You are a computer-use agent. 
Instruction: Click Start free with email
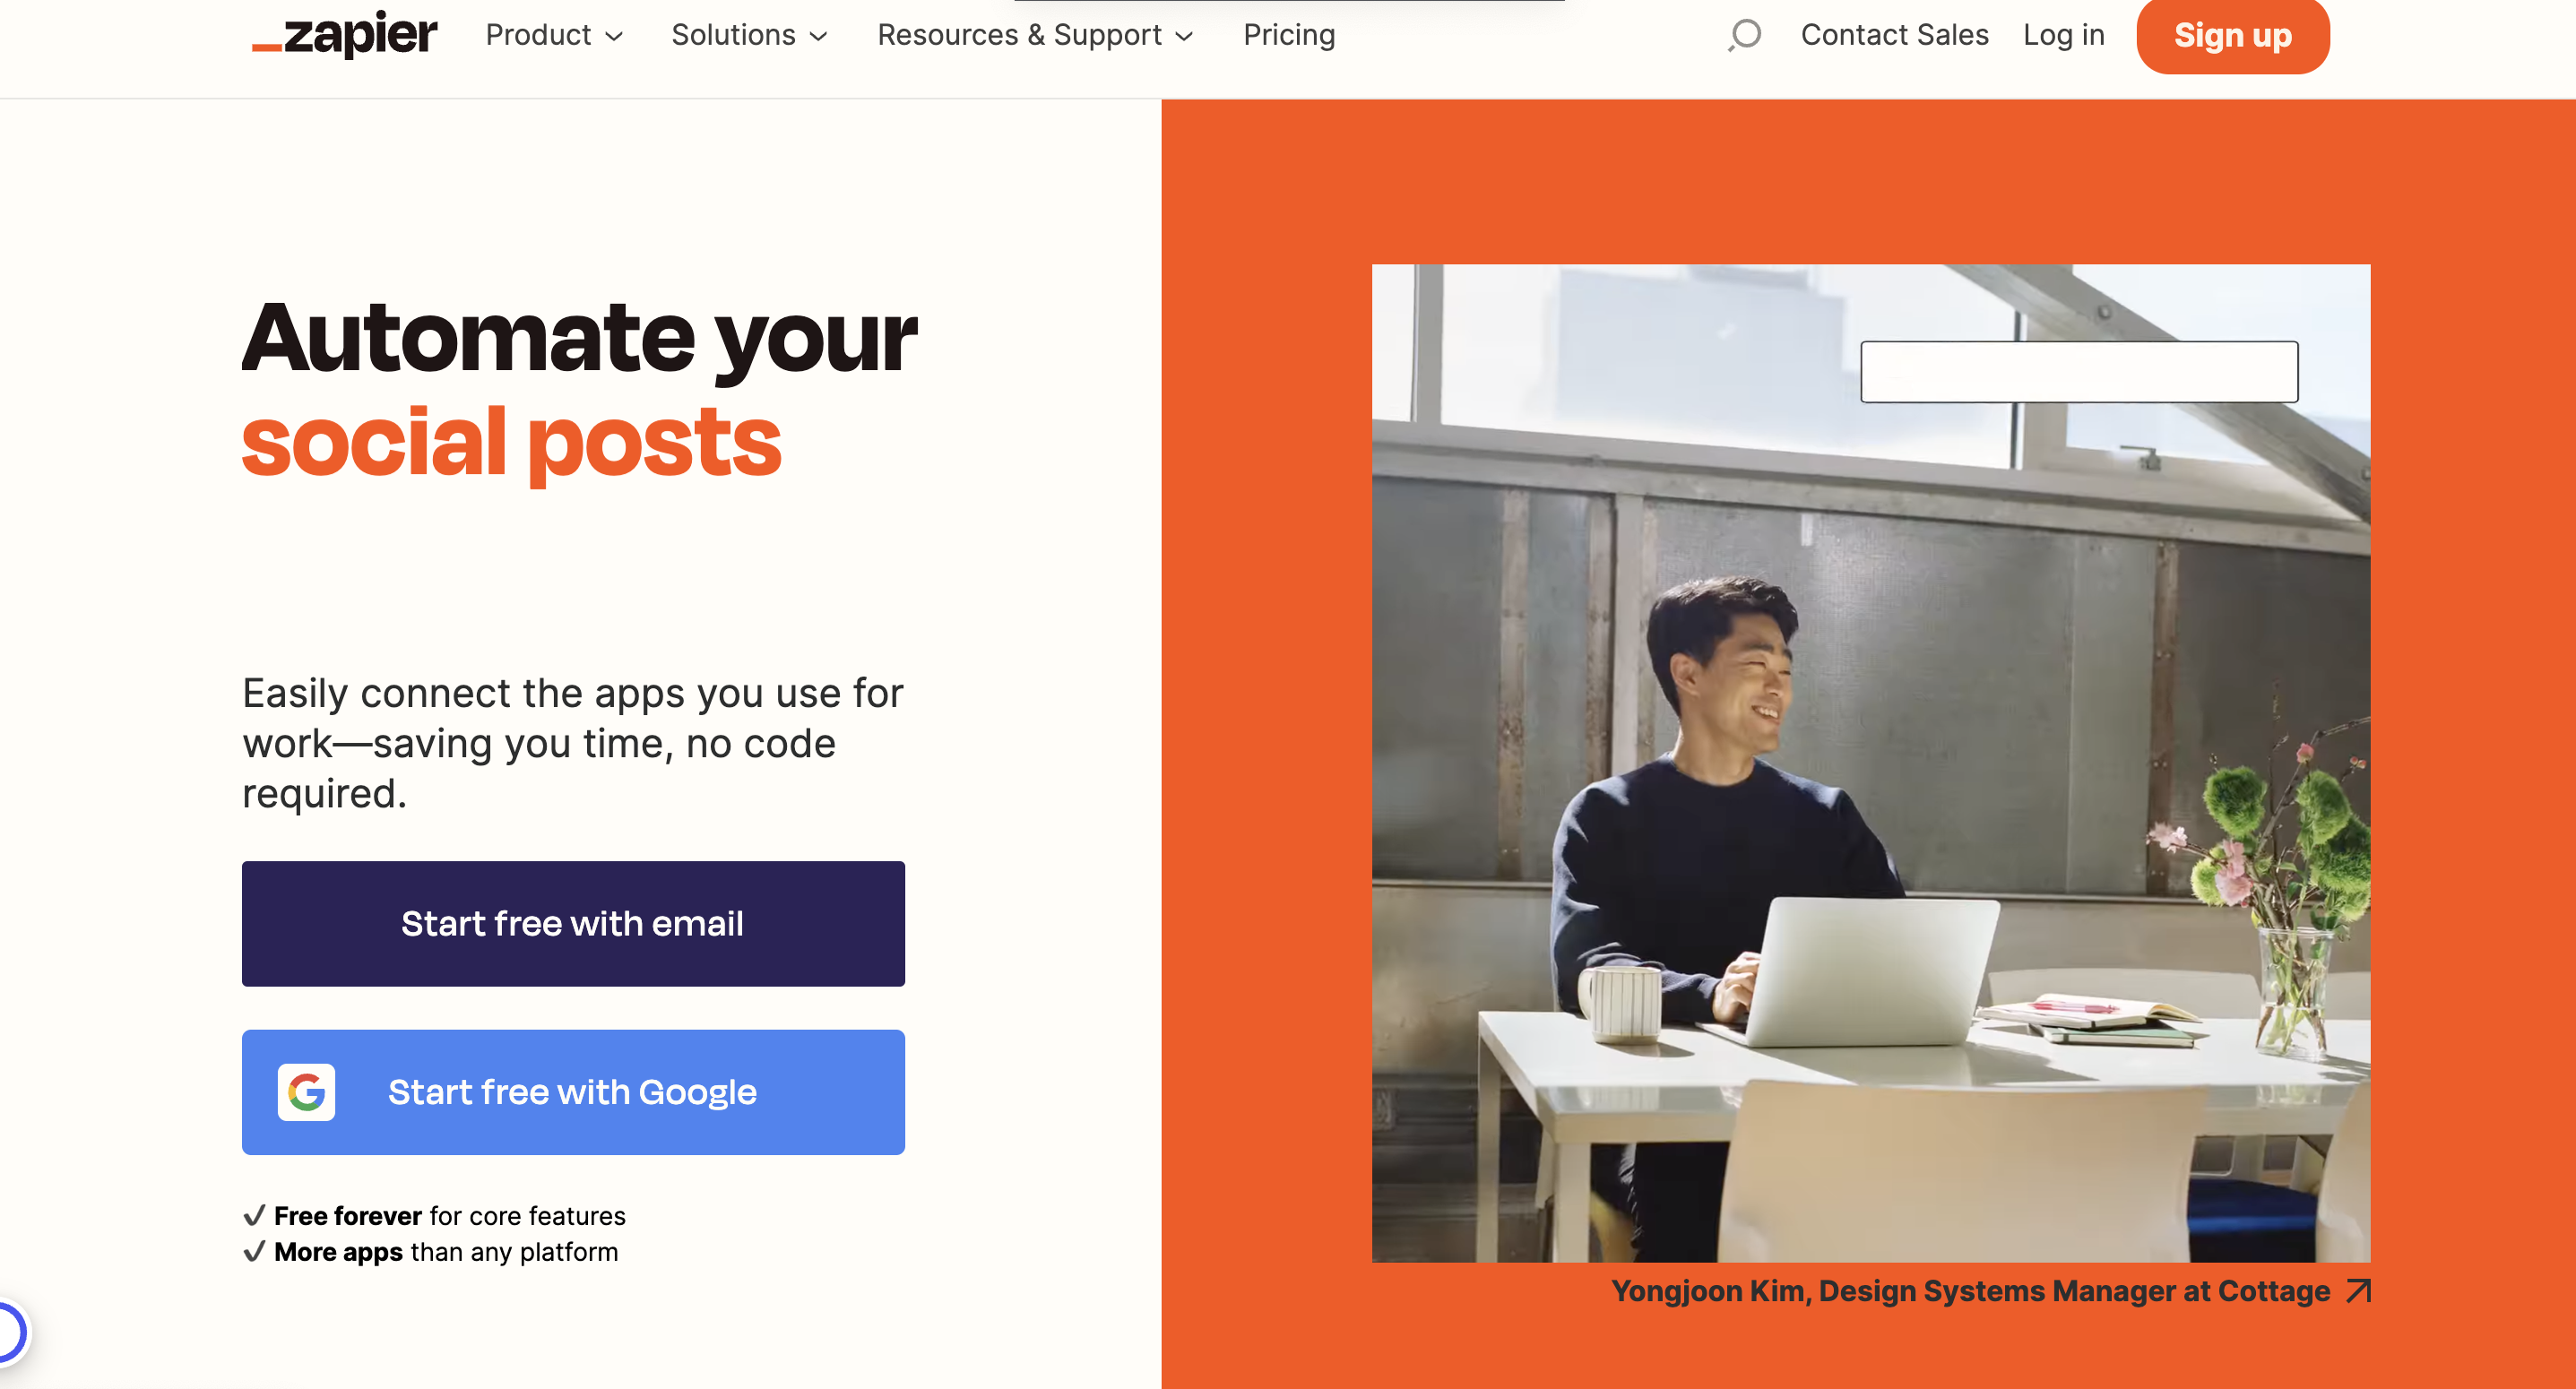click(572, 923)
